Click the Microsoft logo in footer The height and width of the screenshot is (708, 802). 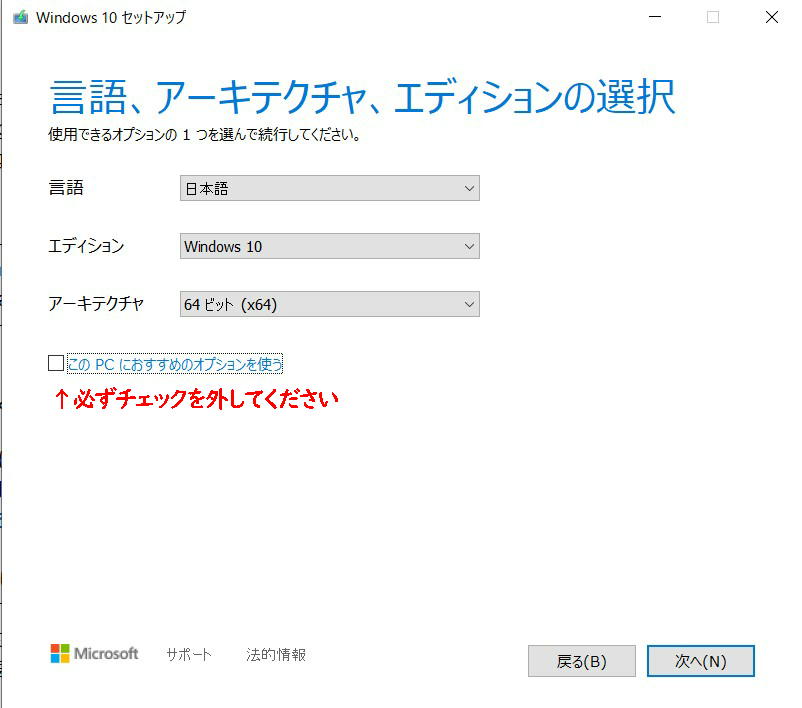[x=95, y=653]
